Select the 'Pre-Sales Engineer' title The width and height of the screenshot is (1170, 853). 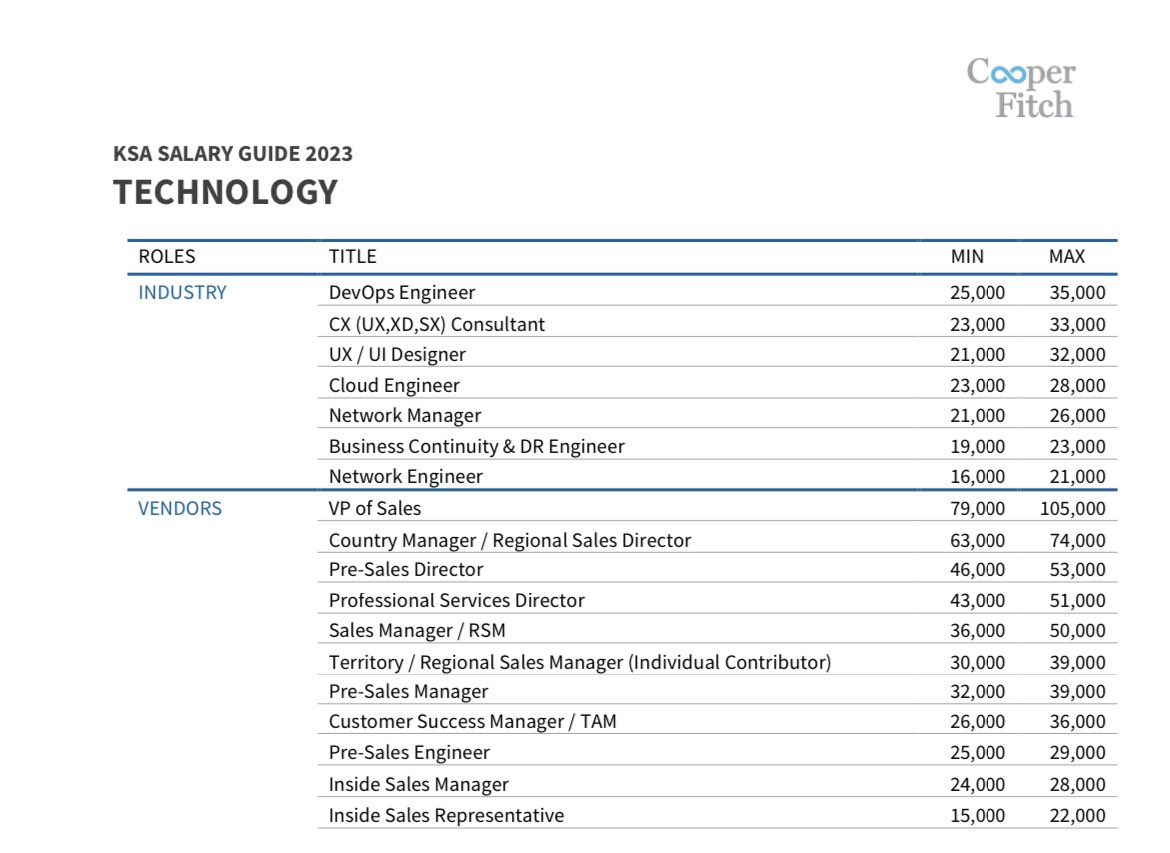click(410, 752)
